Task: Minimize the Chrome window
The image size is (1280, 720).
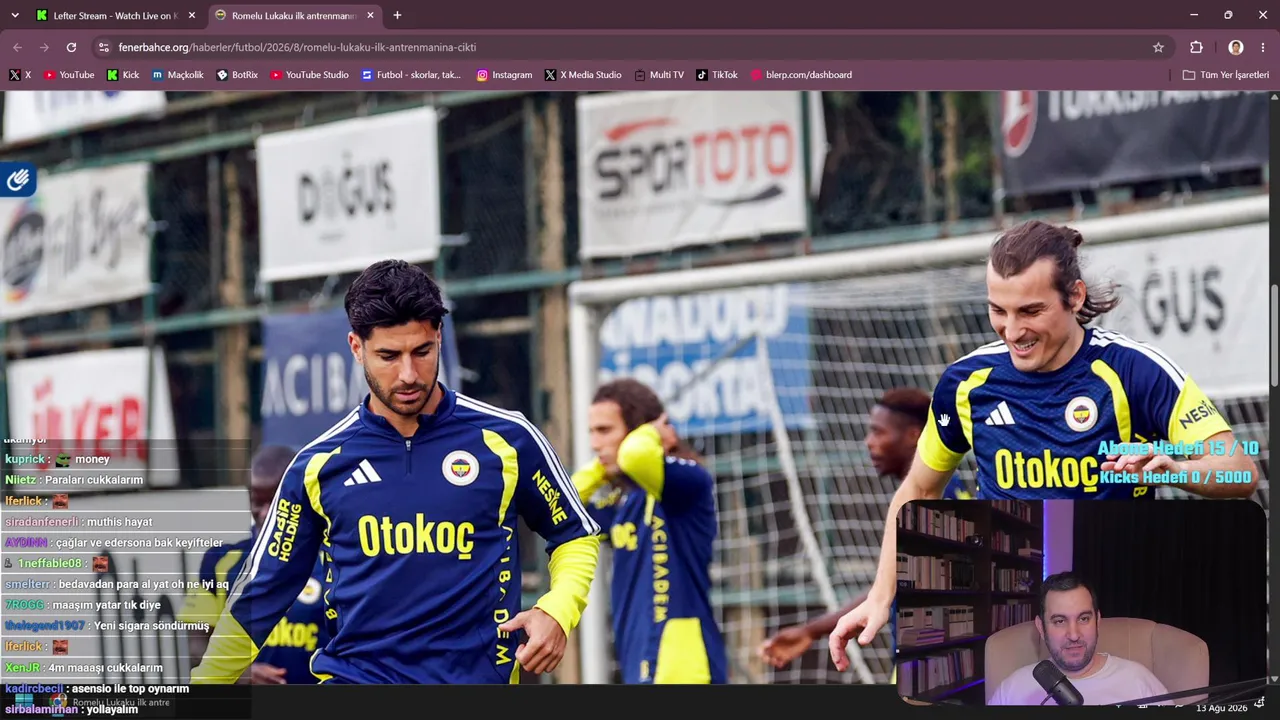Action: (x=1194, y=15)
